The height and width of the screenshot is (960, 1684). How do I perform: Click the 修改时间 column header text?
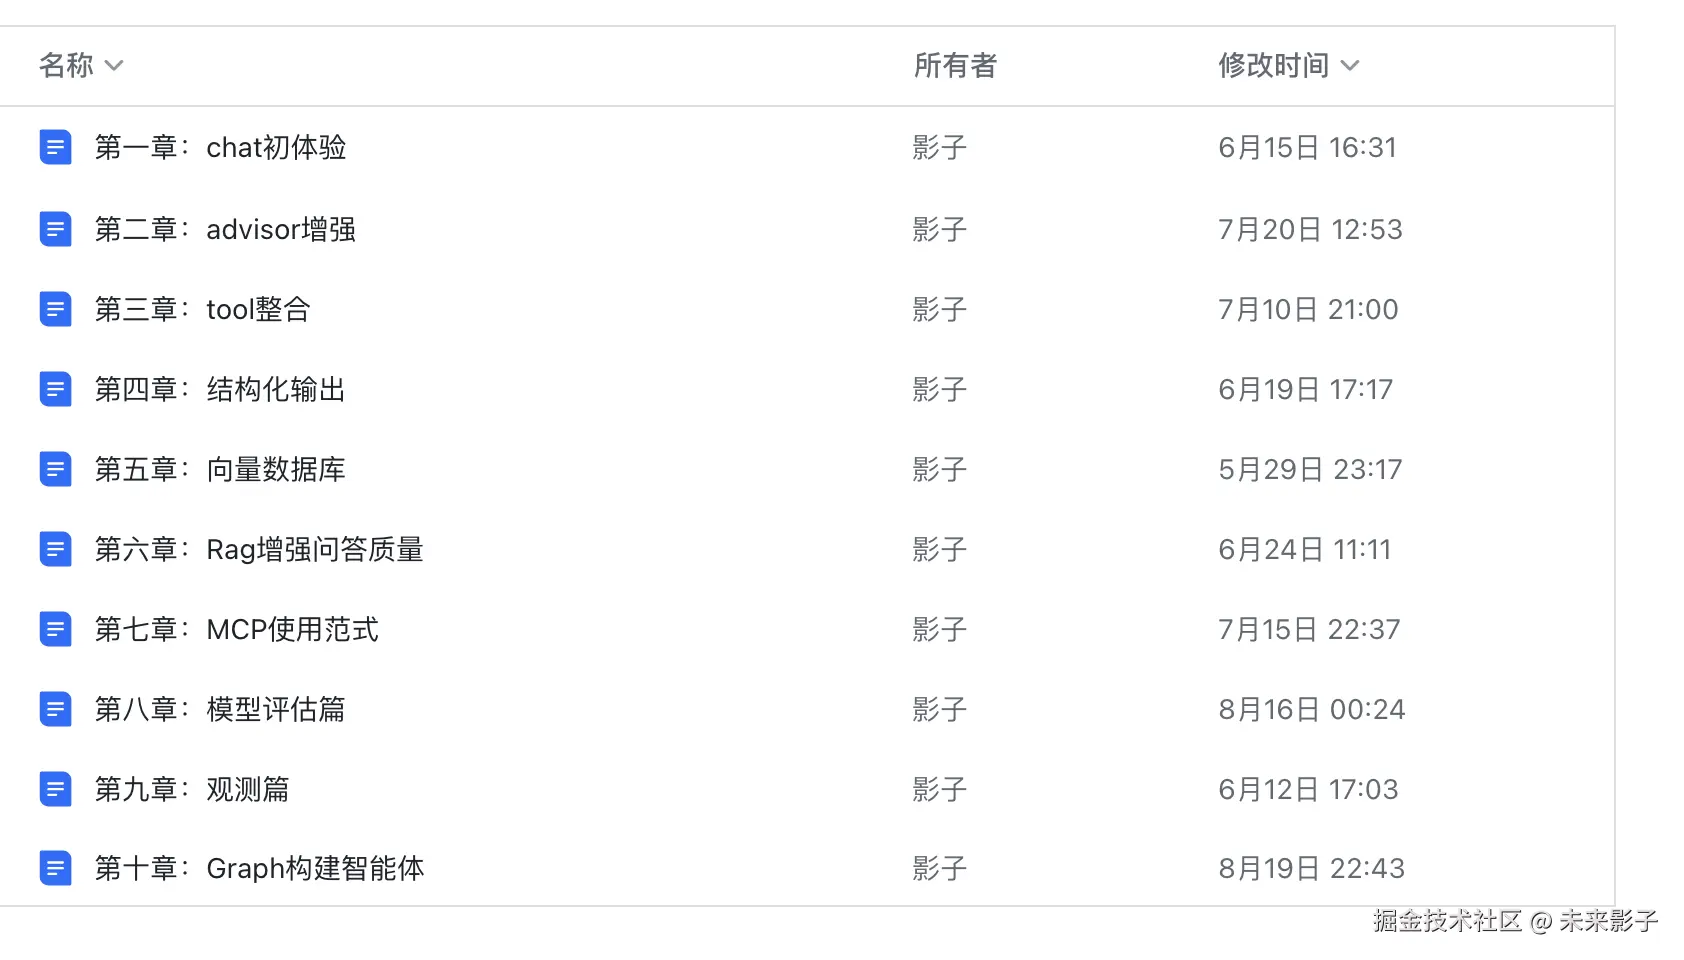click(x=1273, y=66)
